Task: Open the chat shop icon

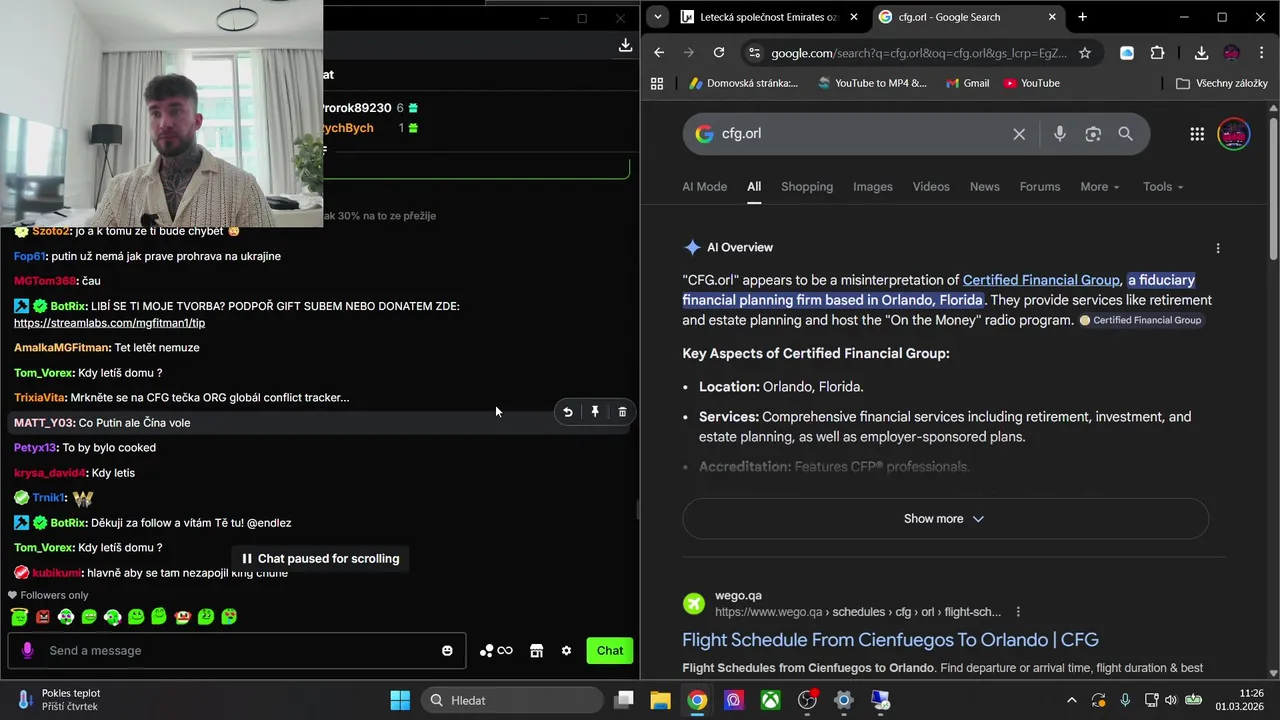Action: pos(536,651)
